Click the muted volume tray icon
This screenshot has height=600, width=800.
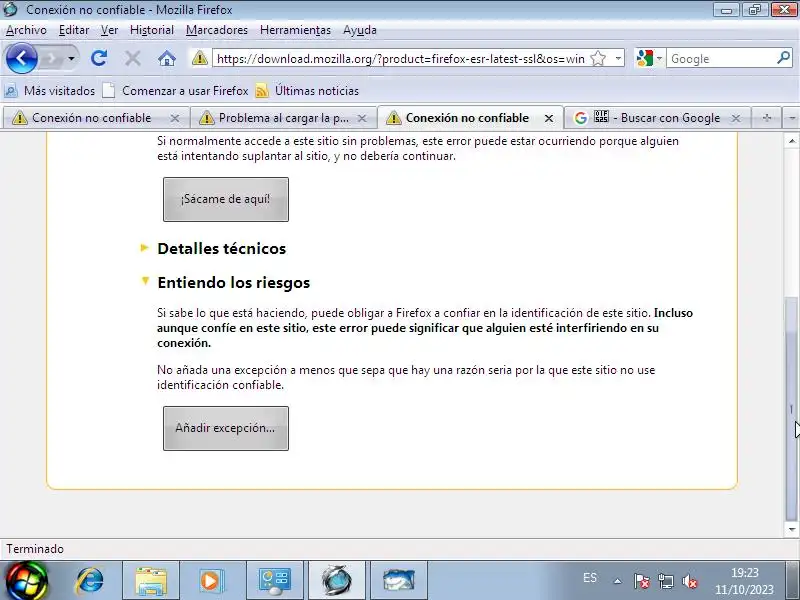[x=689, y=581]
